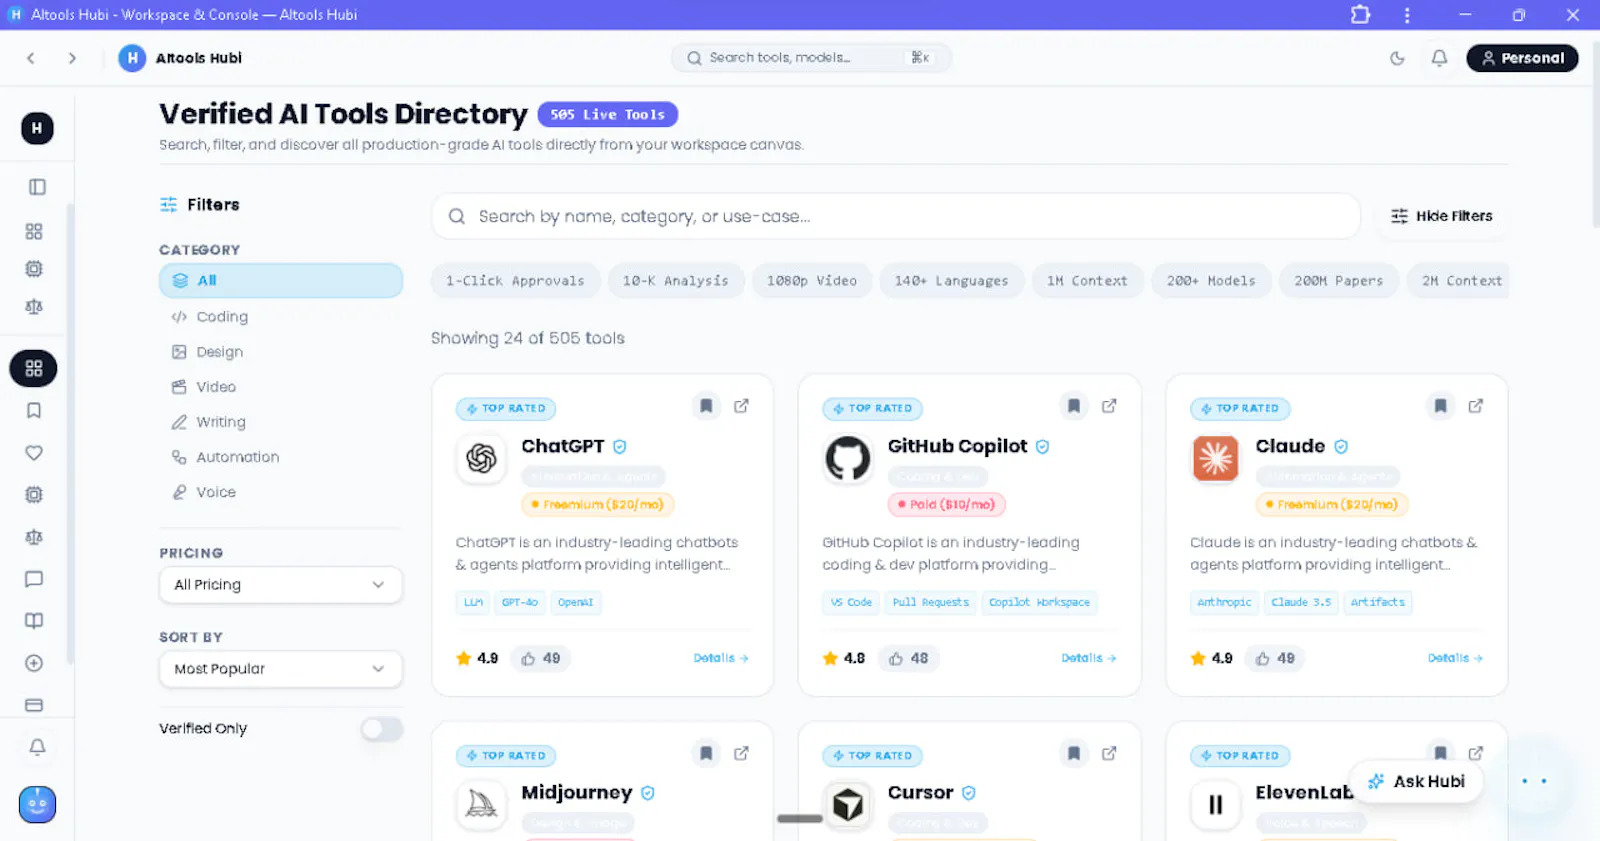Screen dimensions: 1600x841
Task: Open Cursor external link icon
Action: [1109, 753]
